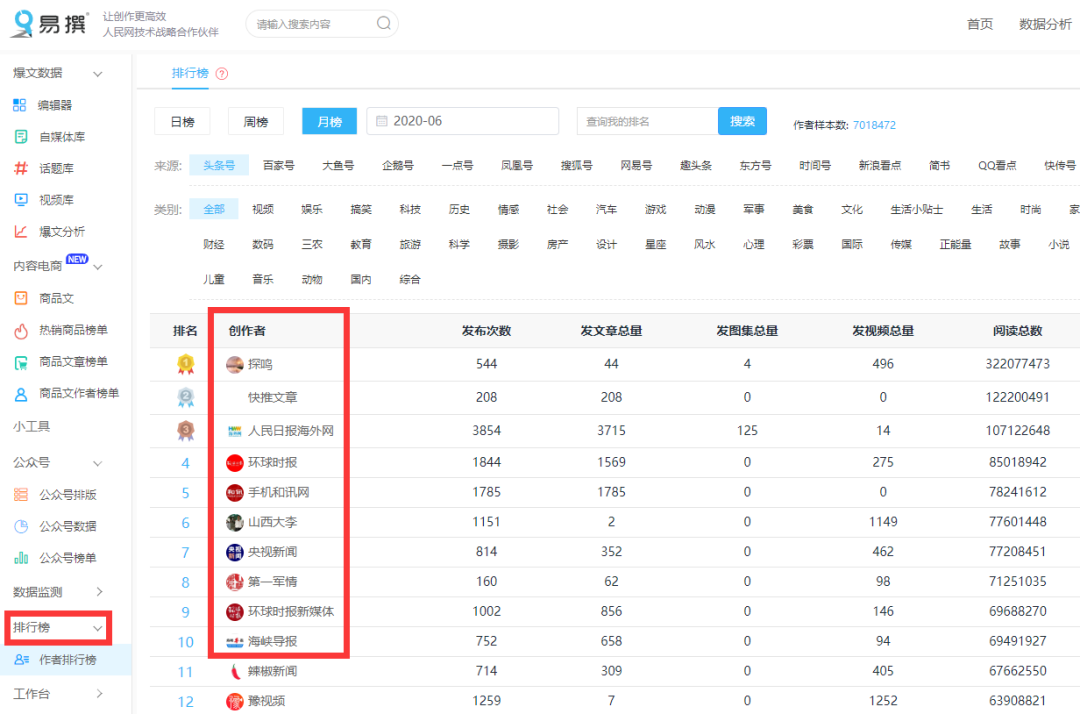Viewport: 1080px width, 714px height.
Task: Open author 山西大李
Action: (x=273, y=523)
